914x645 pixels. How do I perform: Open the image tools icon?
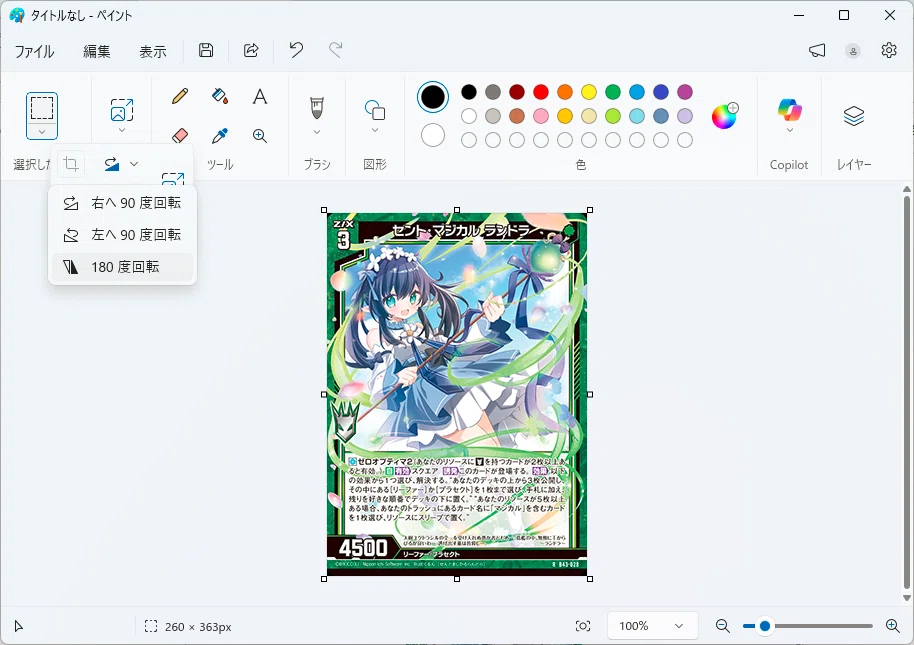[x=122, y=110]
